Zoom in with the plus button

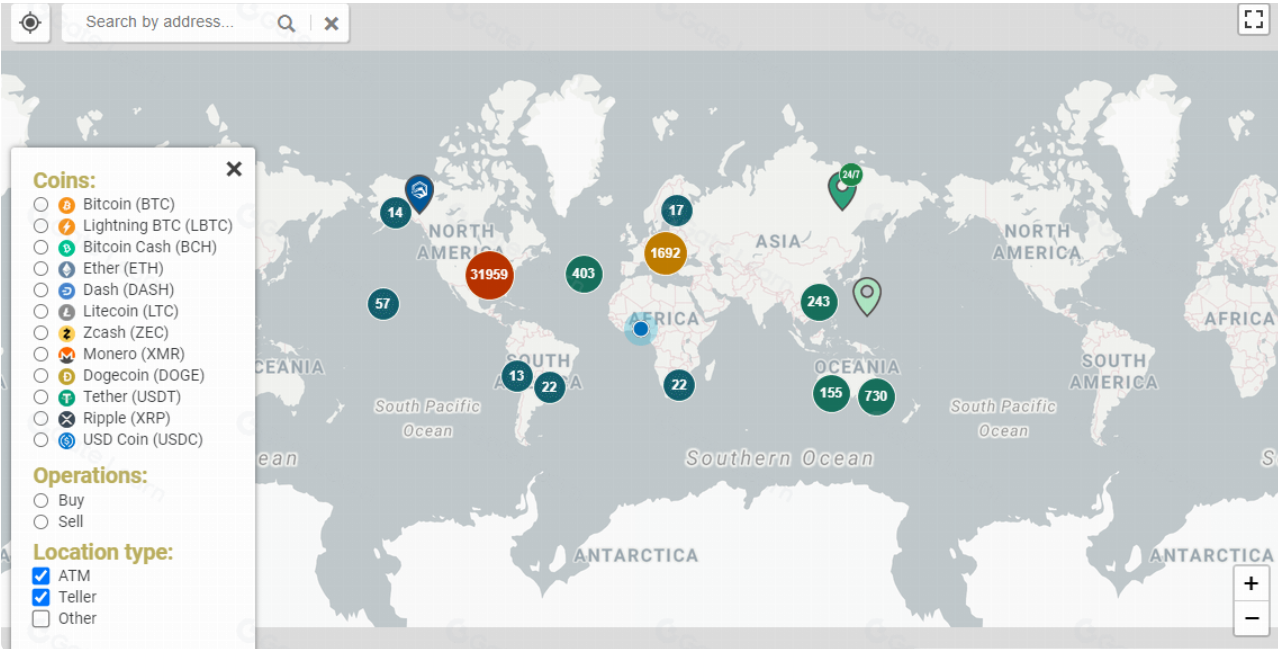click(1251, 584)
